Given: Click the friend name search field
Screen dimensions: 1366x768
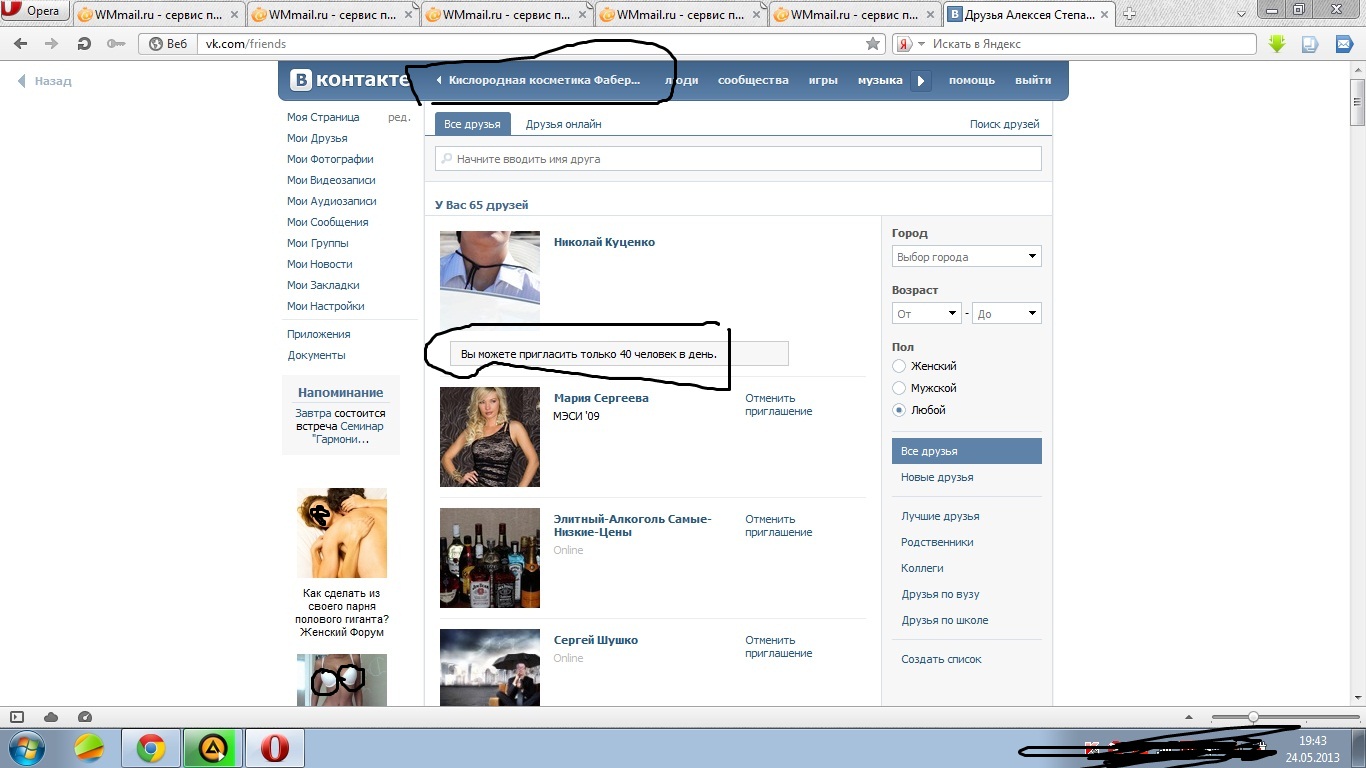Looking at the screenshot, I should (738, 159).
